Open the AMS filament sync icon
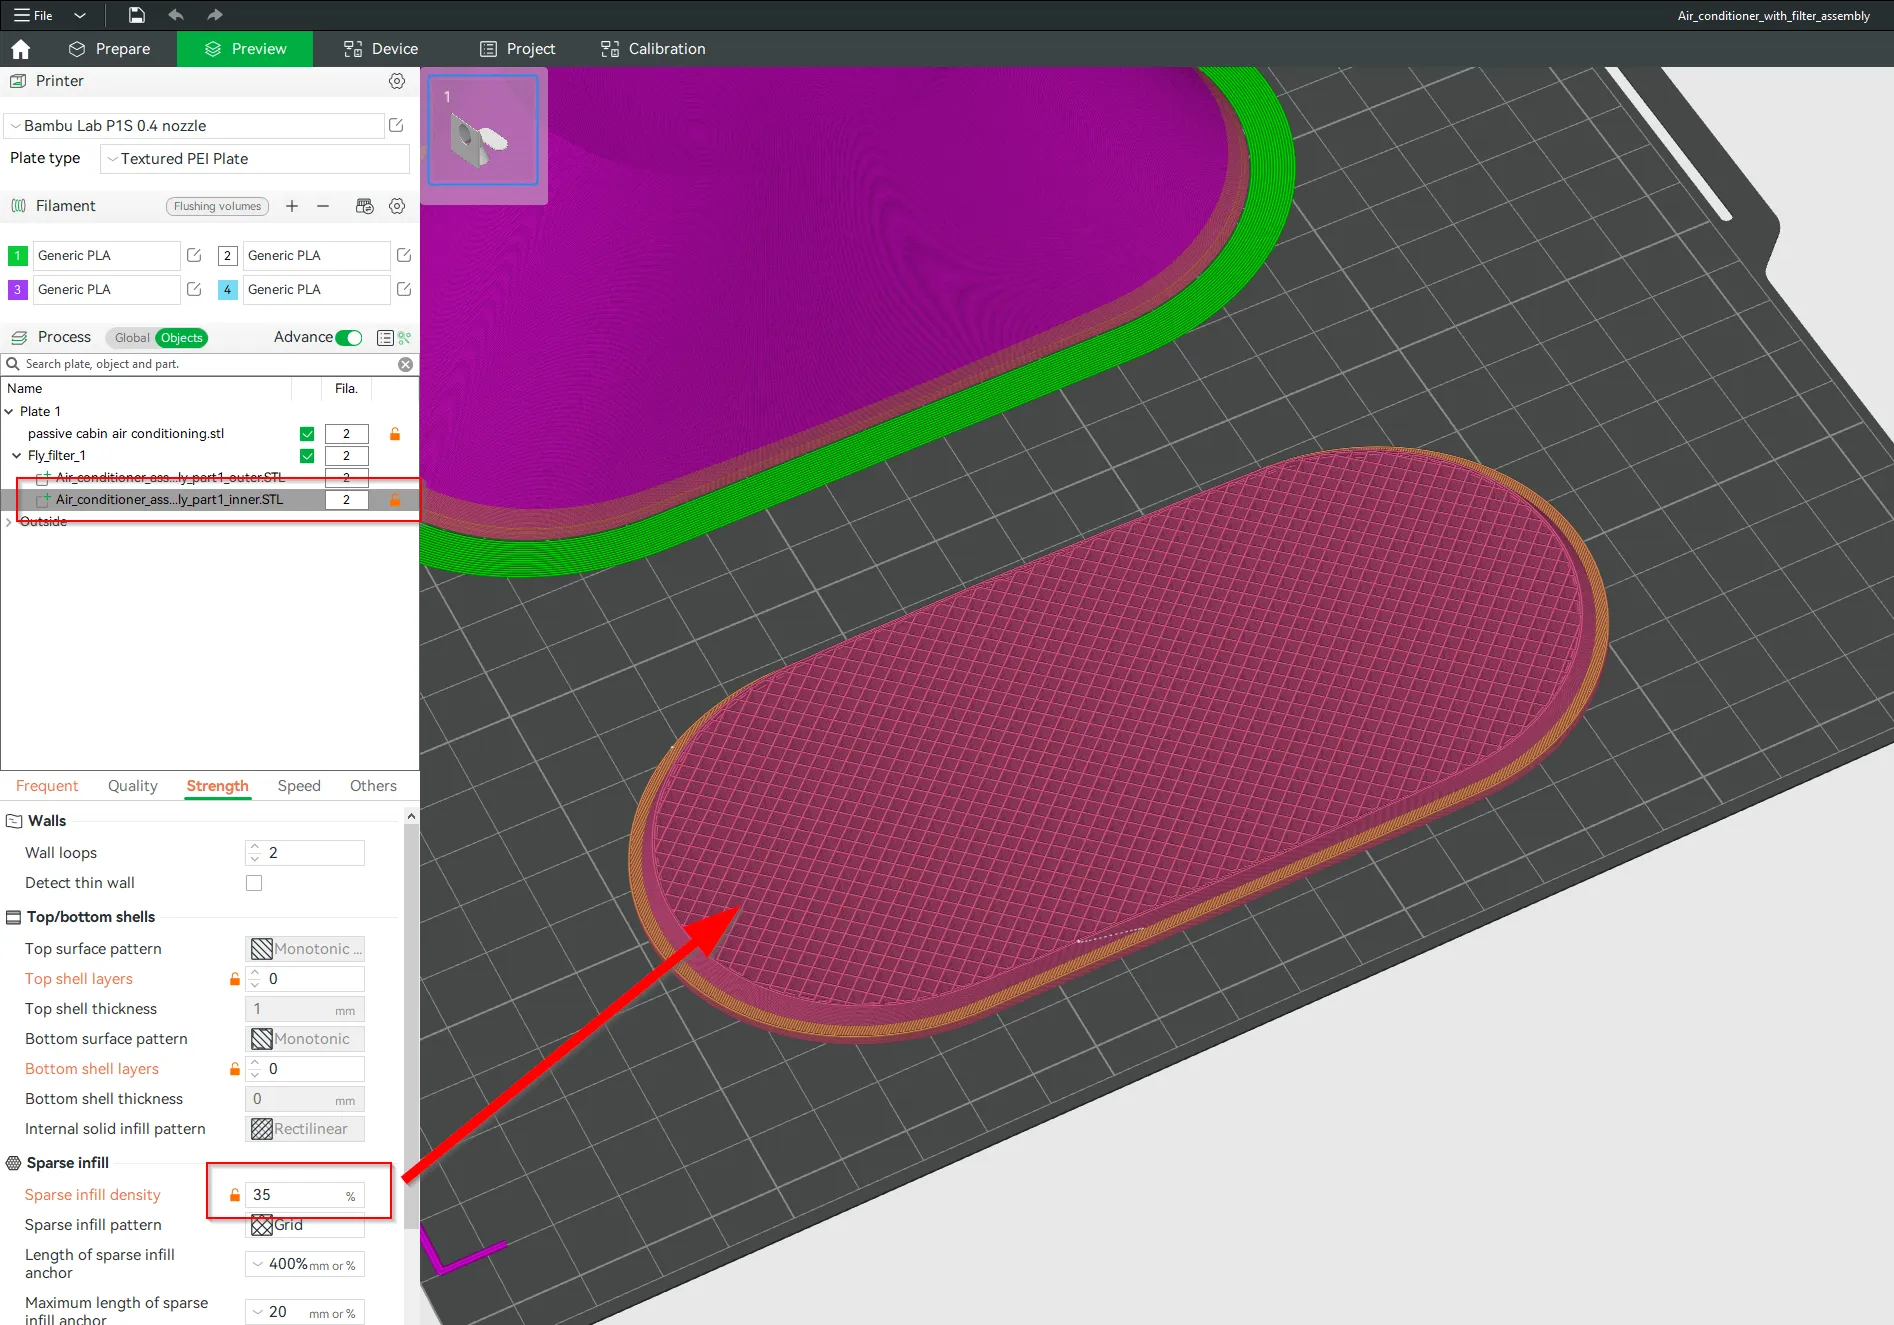This screenshot has height=1325, width=1894. [x=365, y=206]
